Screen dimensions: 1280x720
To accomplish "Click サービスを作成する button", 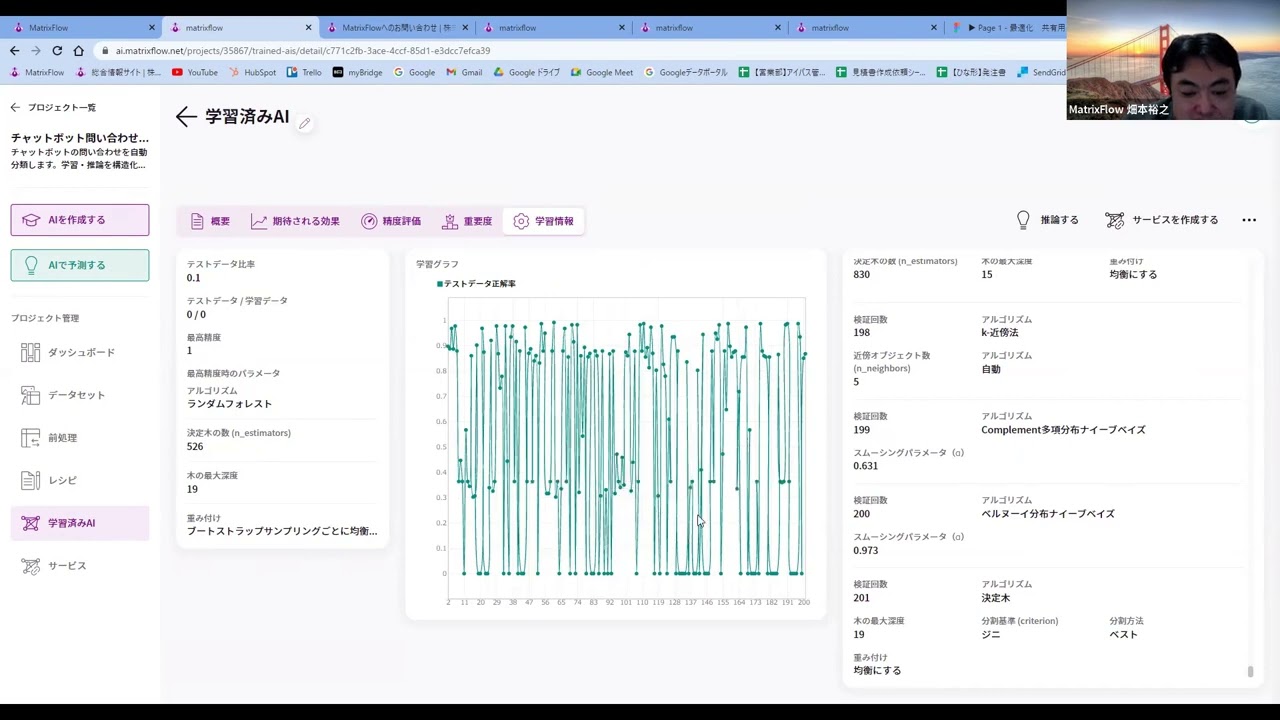I will click(1162, 220).
